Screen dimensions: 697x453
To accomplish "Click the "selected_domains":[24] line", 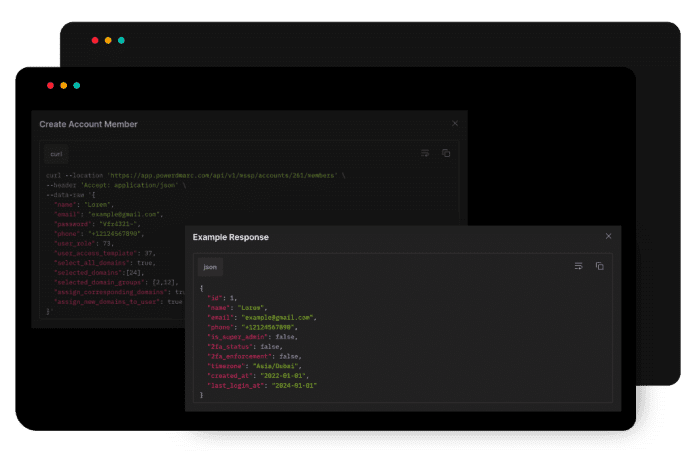I will (x=99, y=273).
